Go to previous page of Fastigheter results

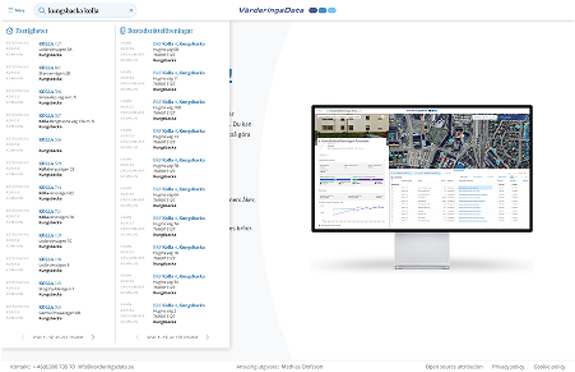tap(23, 337)
